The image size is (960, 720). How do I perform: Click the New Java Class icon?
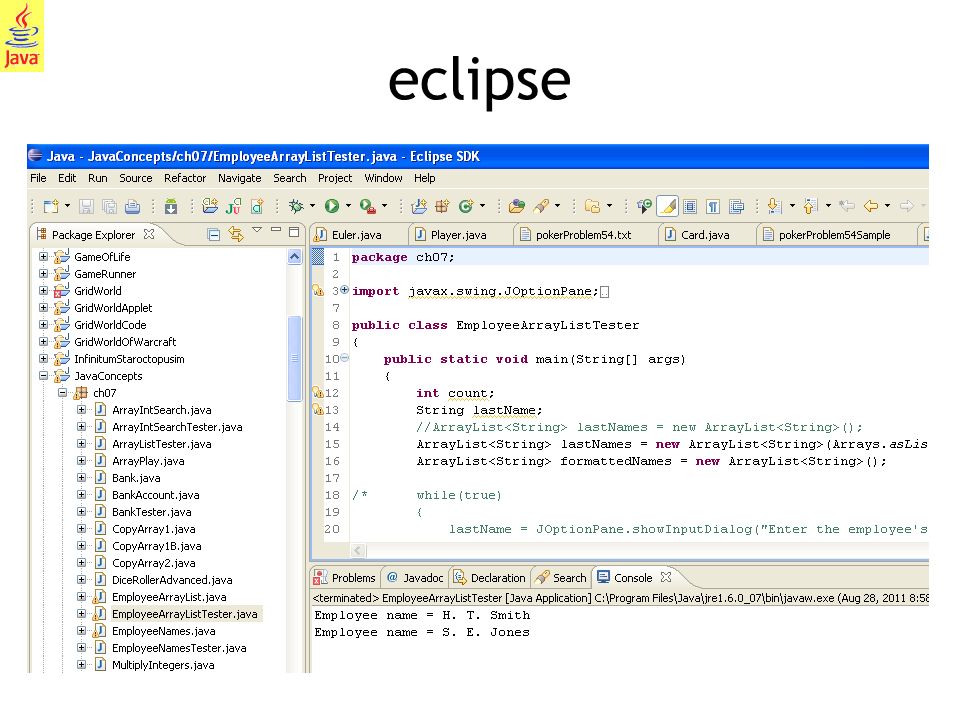(x=466, y=206)
